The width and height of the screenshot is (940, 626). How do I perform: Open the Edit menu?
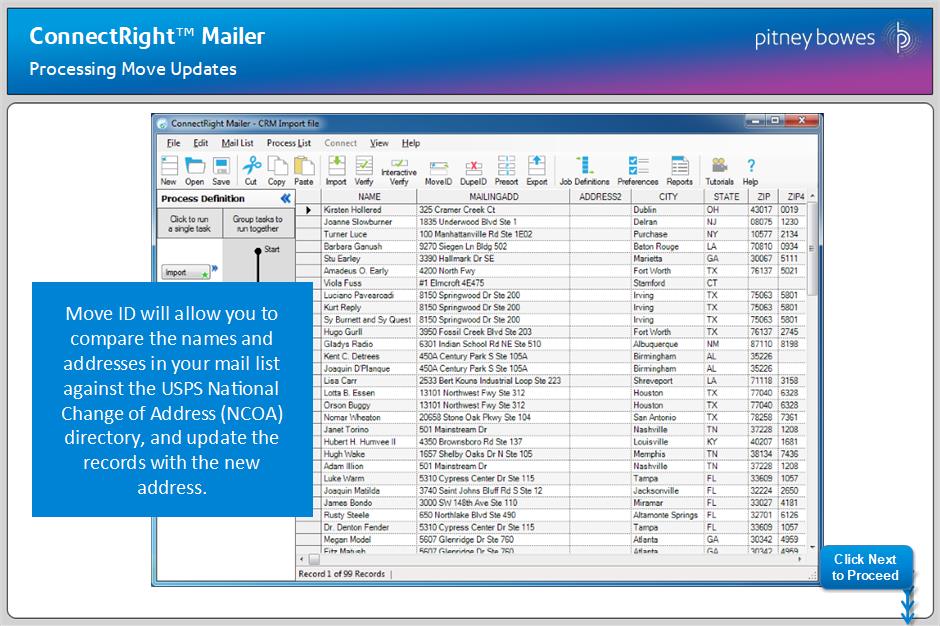point(200,143)
